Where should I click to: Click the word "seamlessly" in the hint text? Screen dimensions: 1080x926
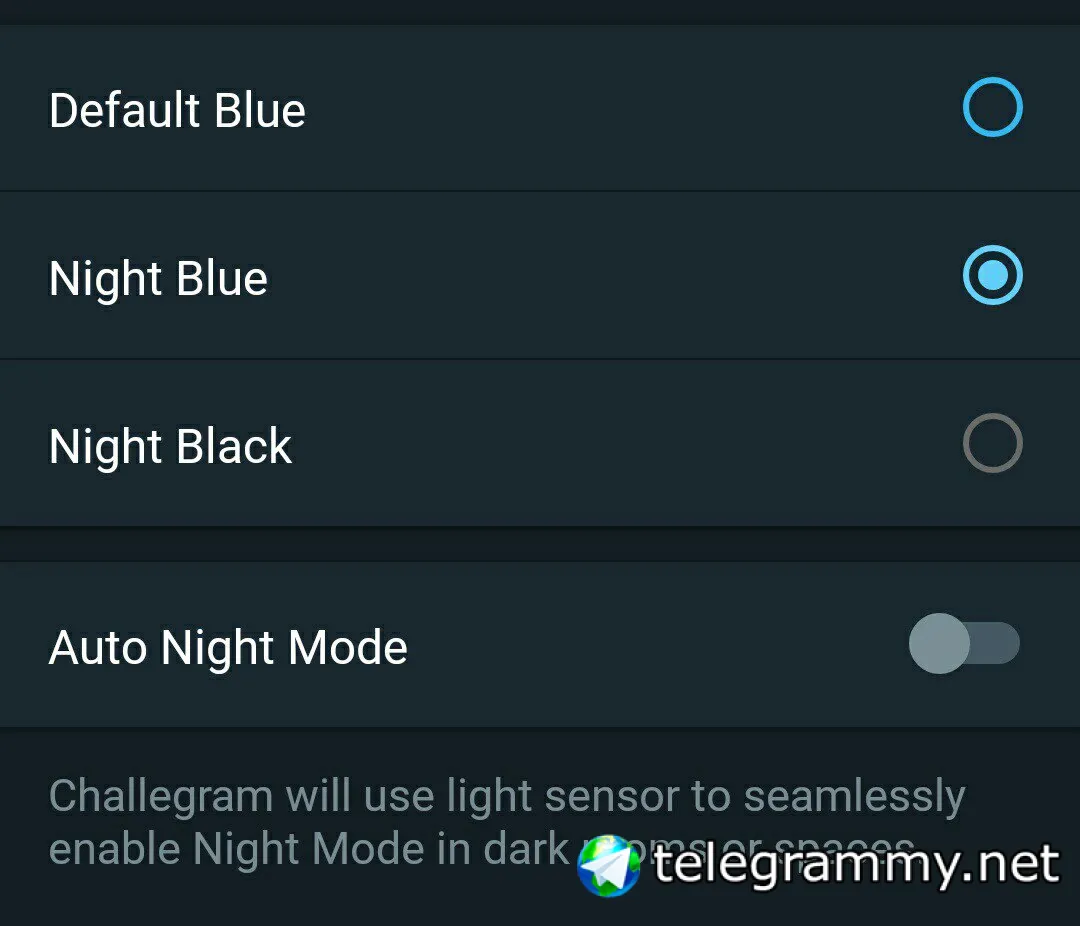854,797
